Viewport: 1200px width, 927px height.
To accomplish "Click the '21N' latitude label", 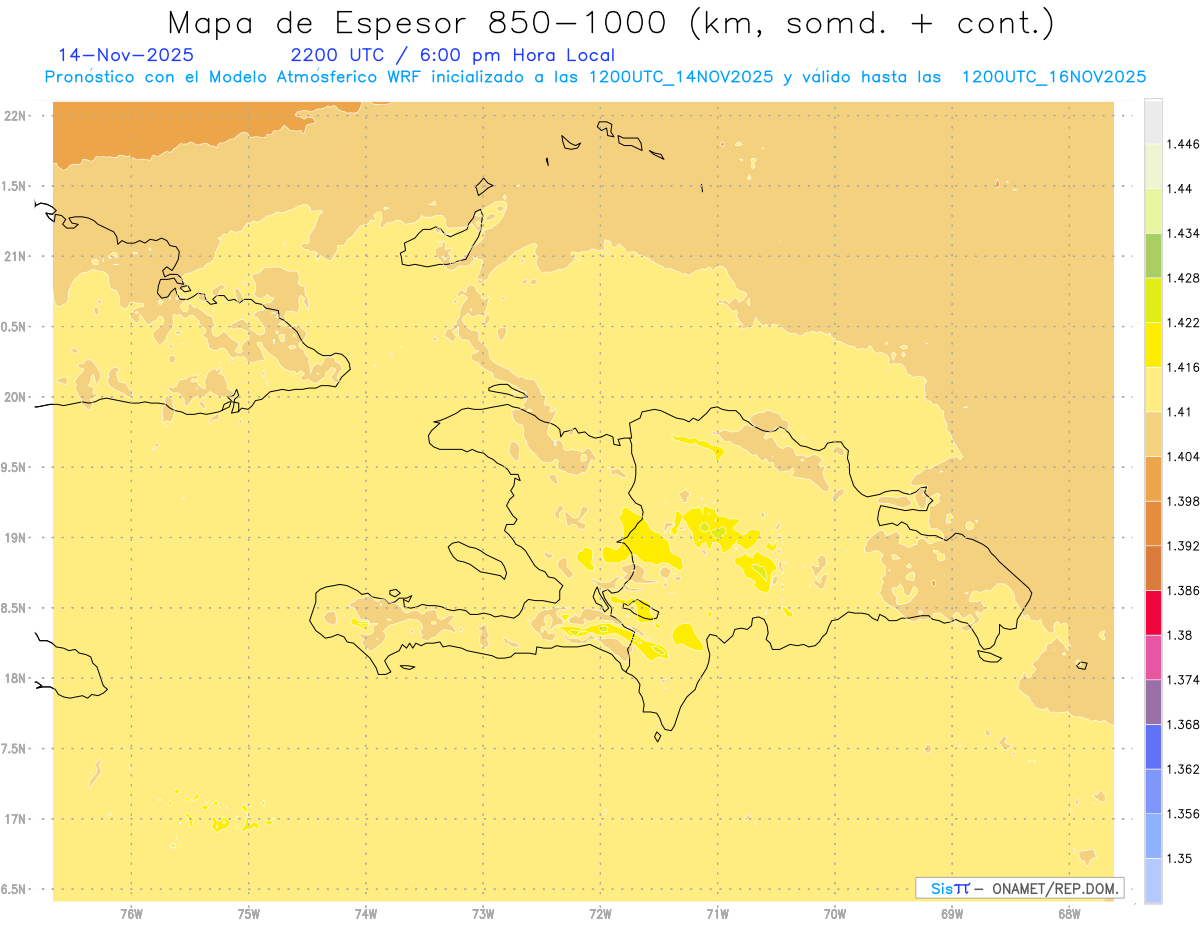I will 15,257.
